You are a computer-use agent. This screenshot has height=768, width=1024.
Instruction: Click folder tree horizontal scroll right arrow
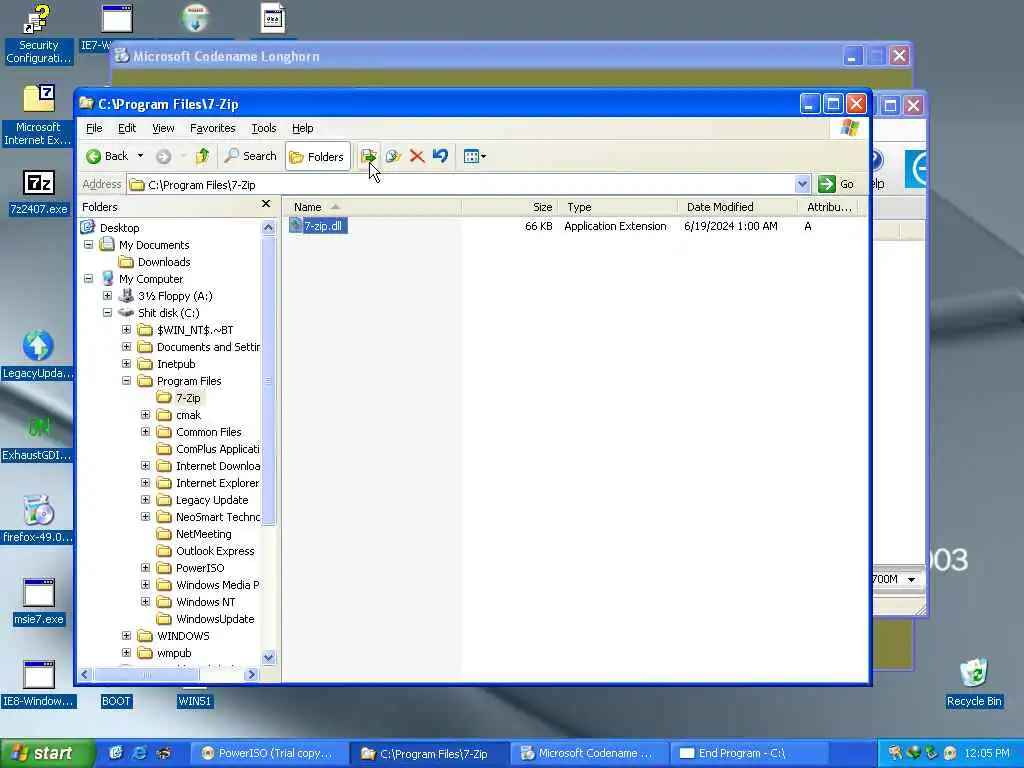point(251,675)
